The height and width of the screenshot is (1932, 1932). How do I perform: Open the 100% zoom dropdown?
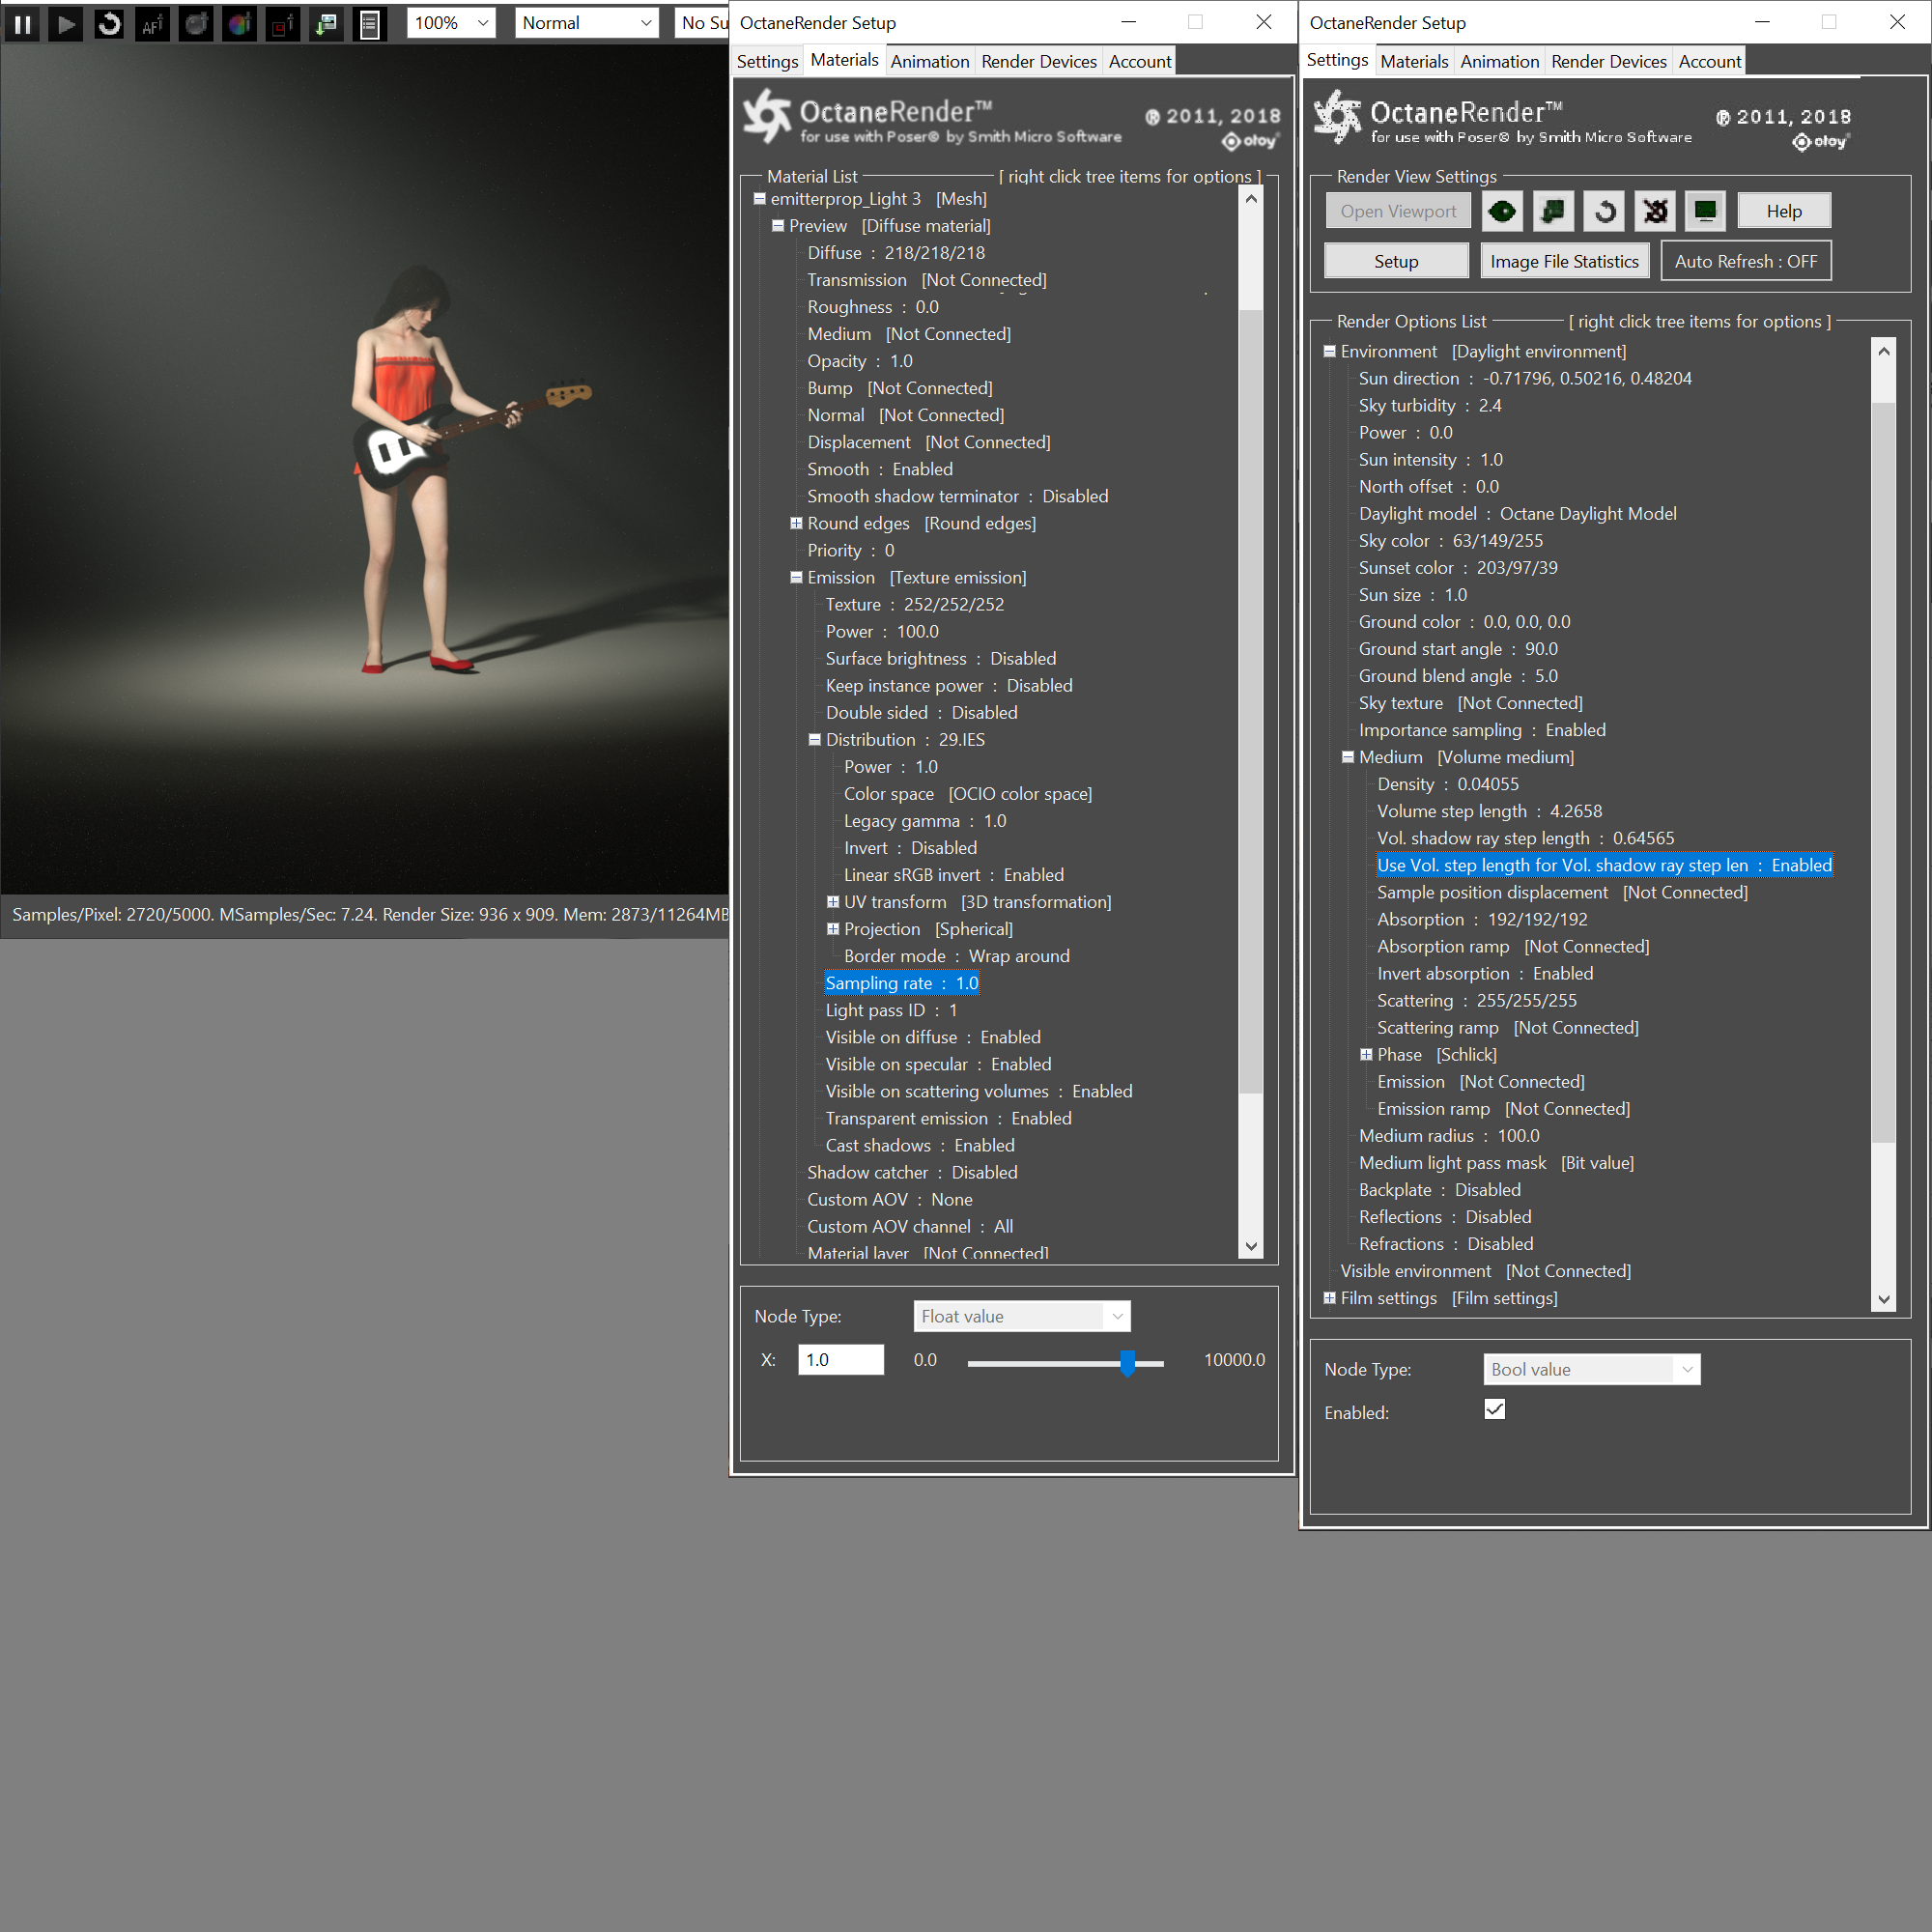(451, 23)
